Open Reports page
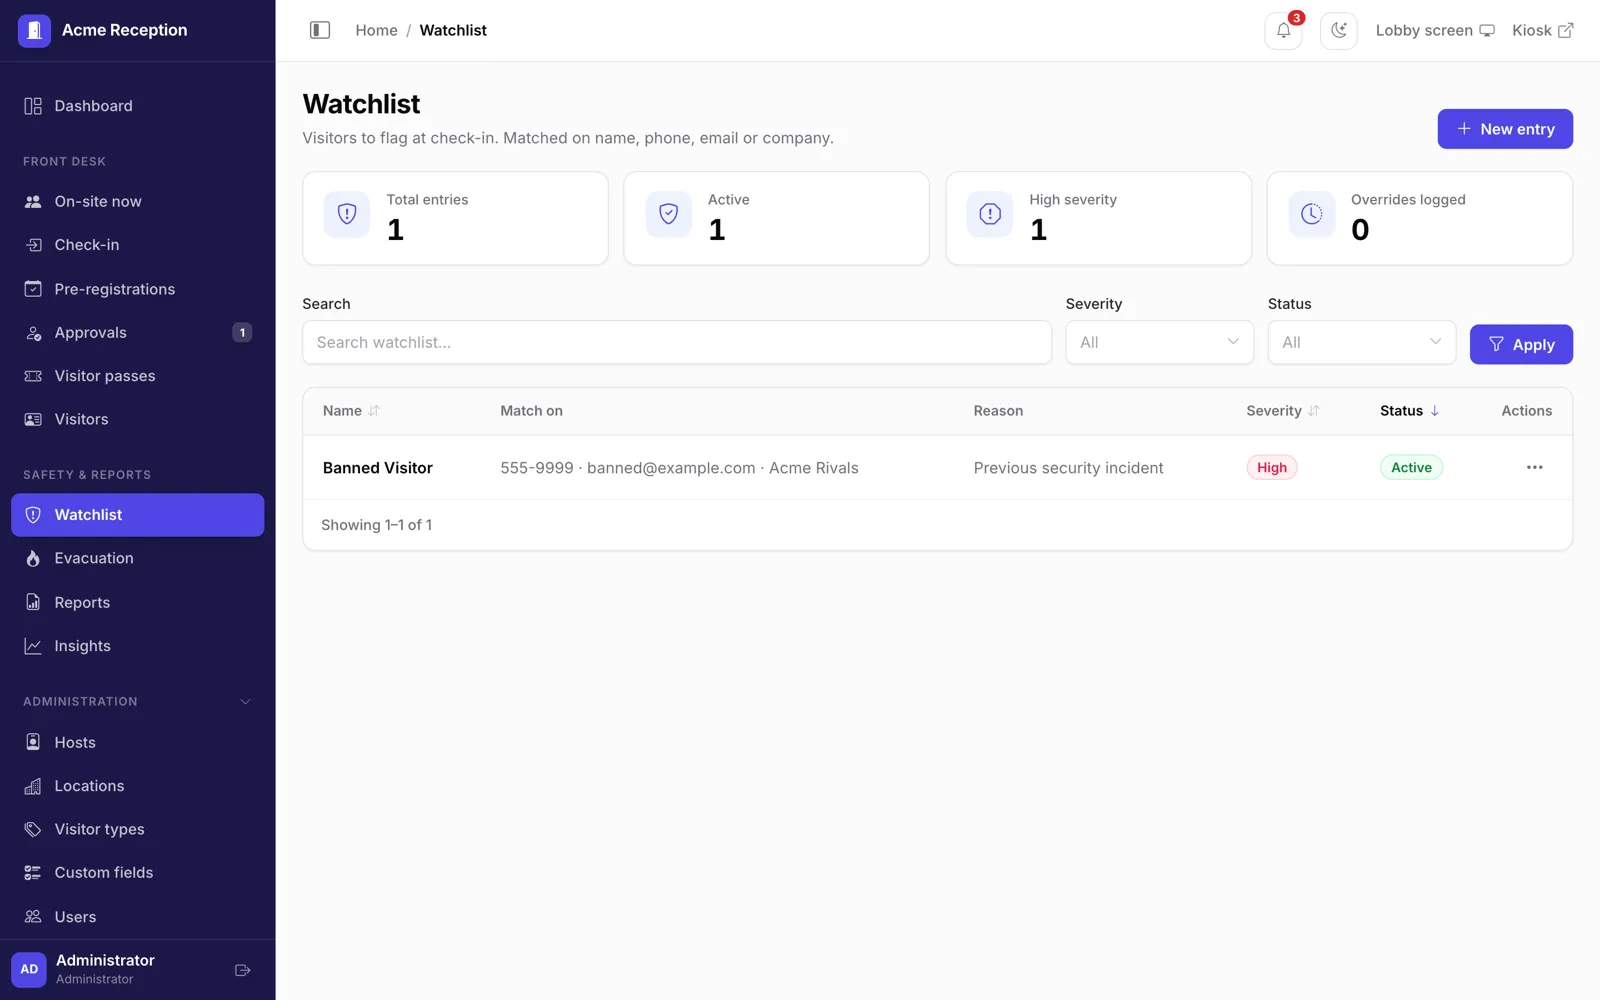The image size is (1600, 1000). tap(137, 602)
